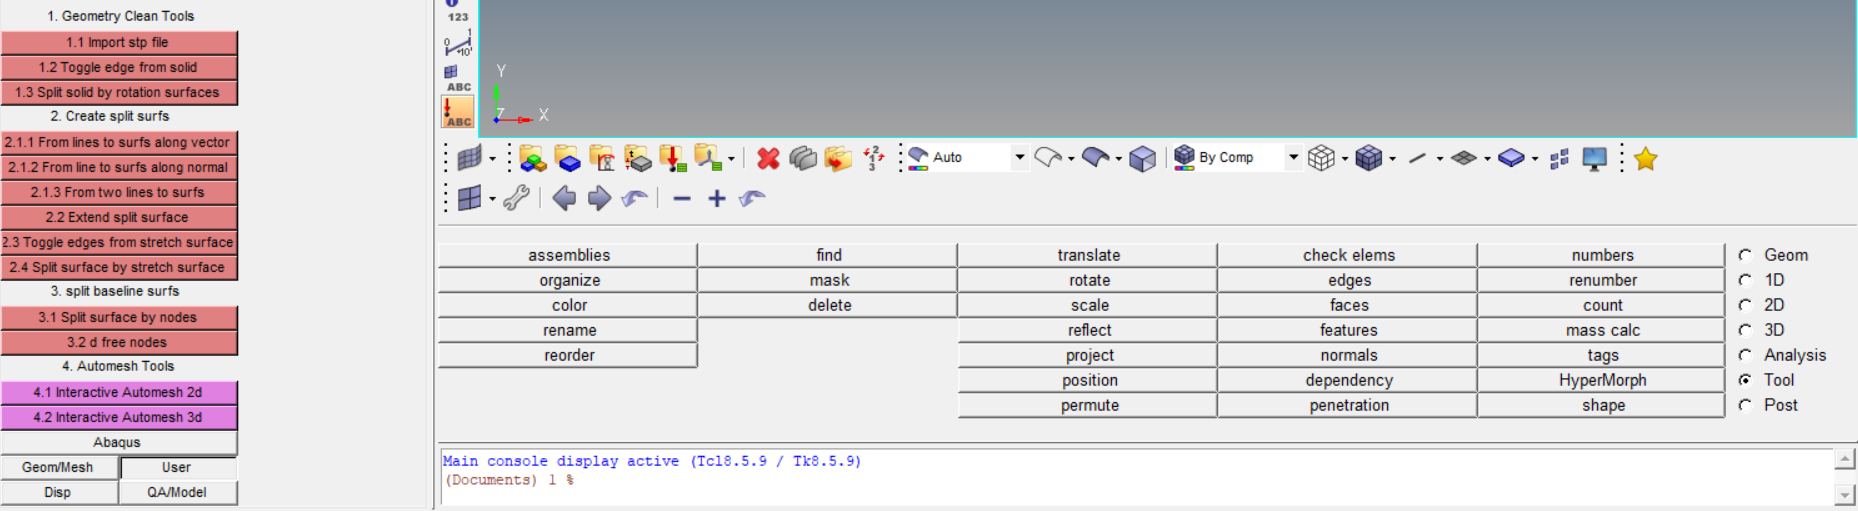Open the mass calc panel
Image resolution: width=1858 pixels, height=511 pixels.
click(x=1602, y=330)
